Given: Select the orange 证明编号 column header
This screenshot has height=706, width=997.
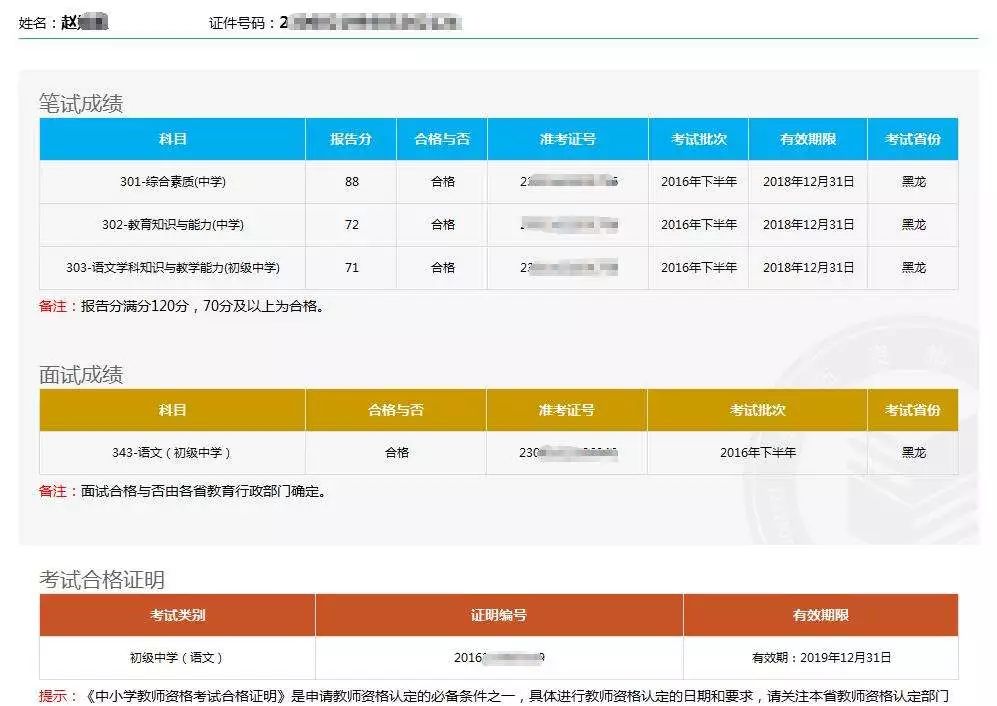Looking at the screenshot, I should tap(499, 615).
